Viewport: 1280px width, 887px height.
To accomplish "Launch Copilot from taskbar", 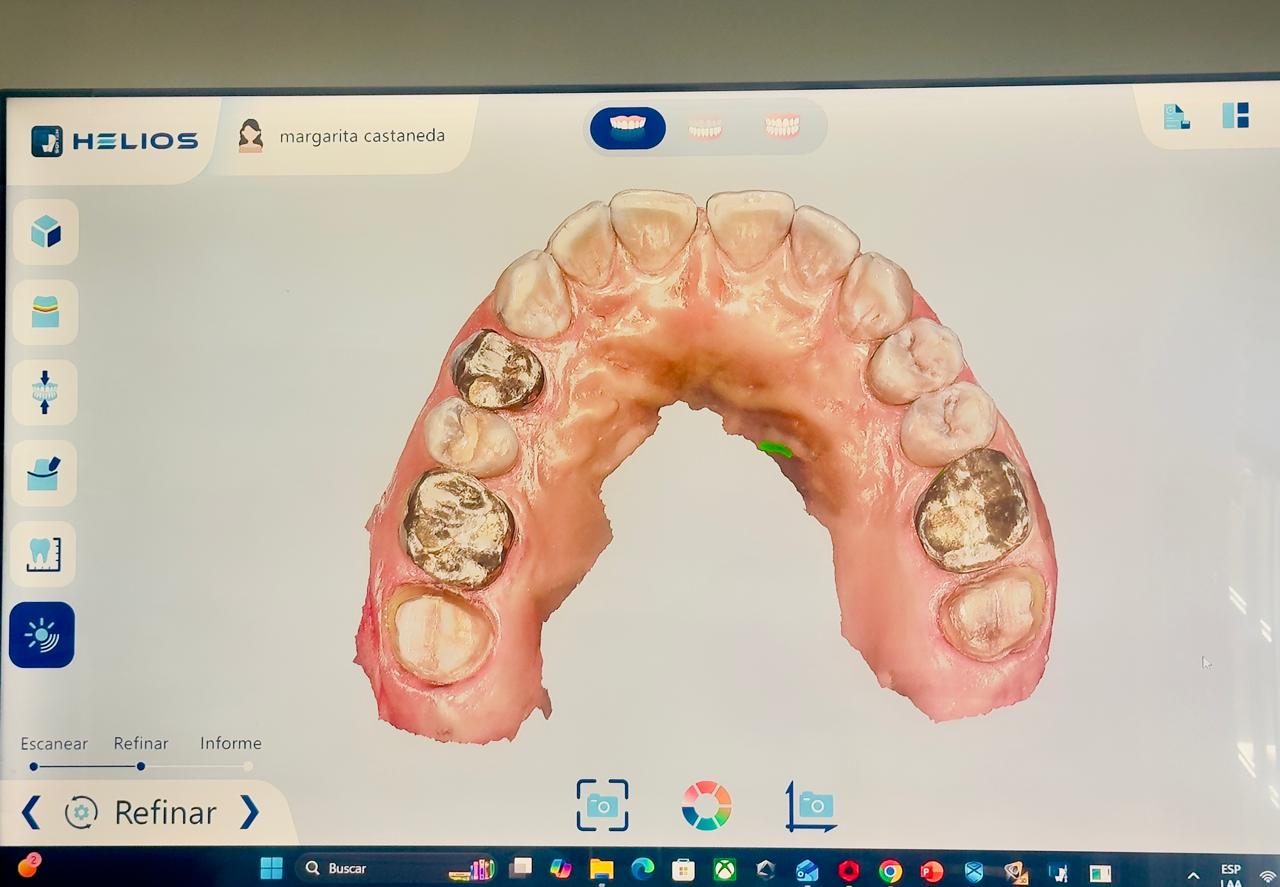I will coord(560,869).
